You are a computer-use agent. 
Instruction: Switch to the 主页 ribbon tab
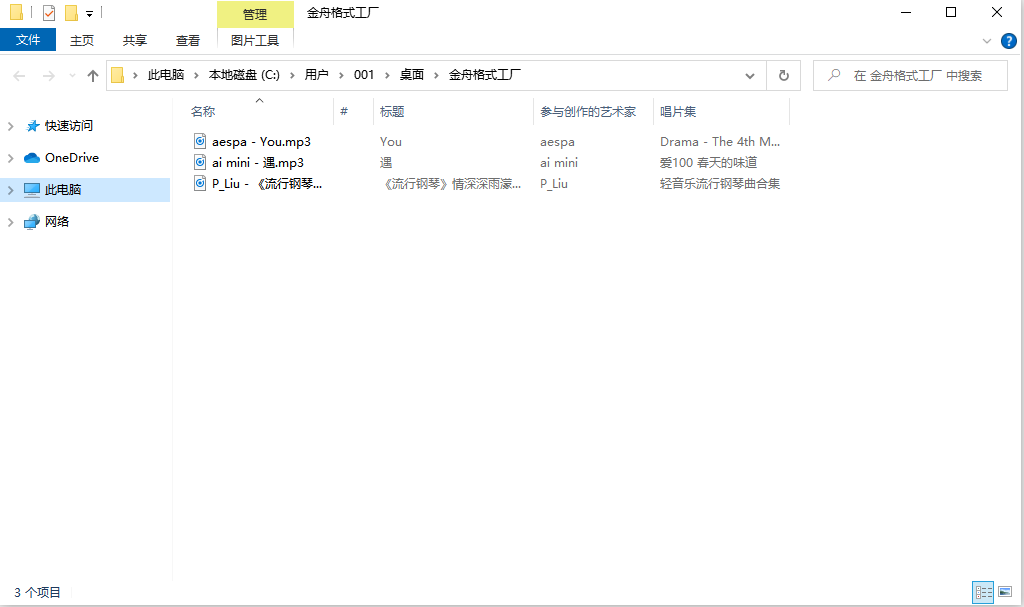click(82, 41)
